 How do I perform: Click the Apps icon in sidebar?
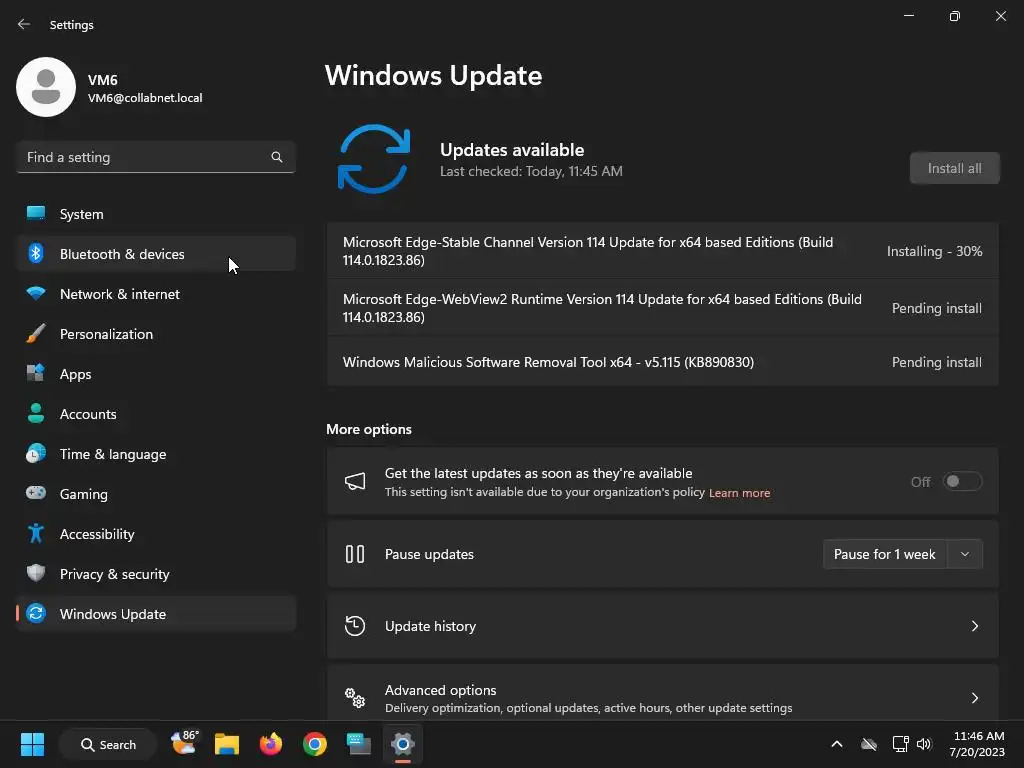(36, 374)
